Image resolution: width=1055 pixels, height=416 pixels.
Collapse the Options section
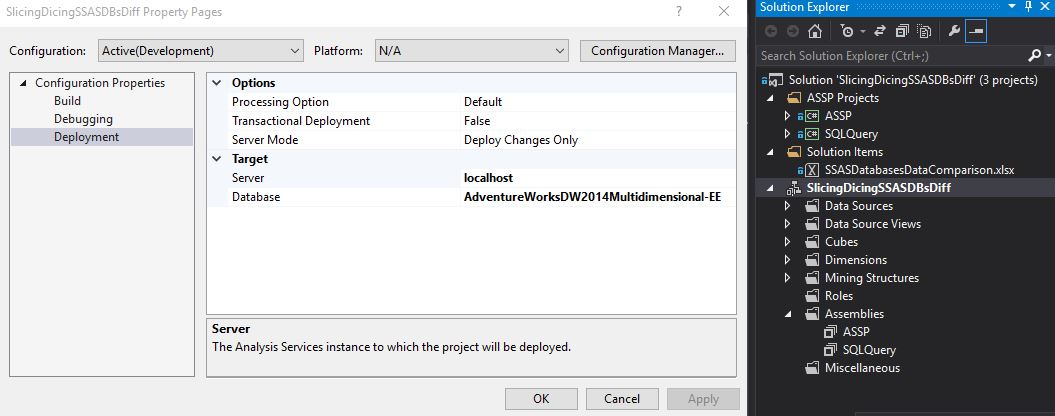217,83
